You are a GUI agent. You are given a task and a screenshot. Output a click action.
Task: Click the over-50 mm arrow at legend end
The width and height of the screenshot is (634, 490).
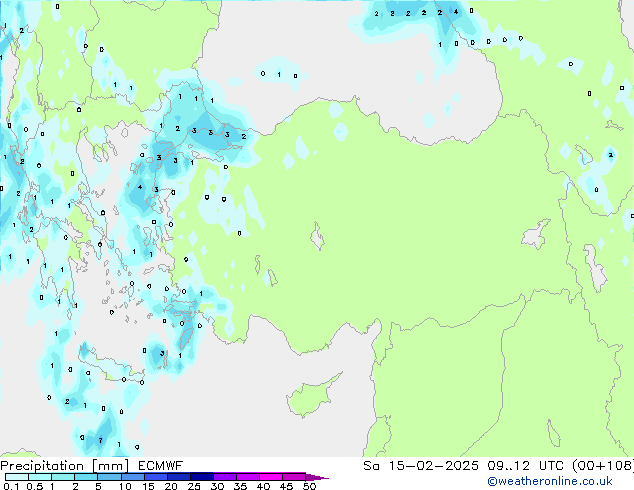coord(317,477)
